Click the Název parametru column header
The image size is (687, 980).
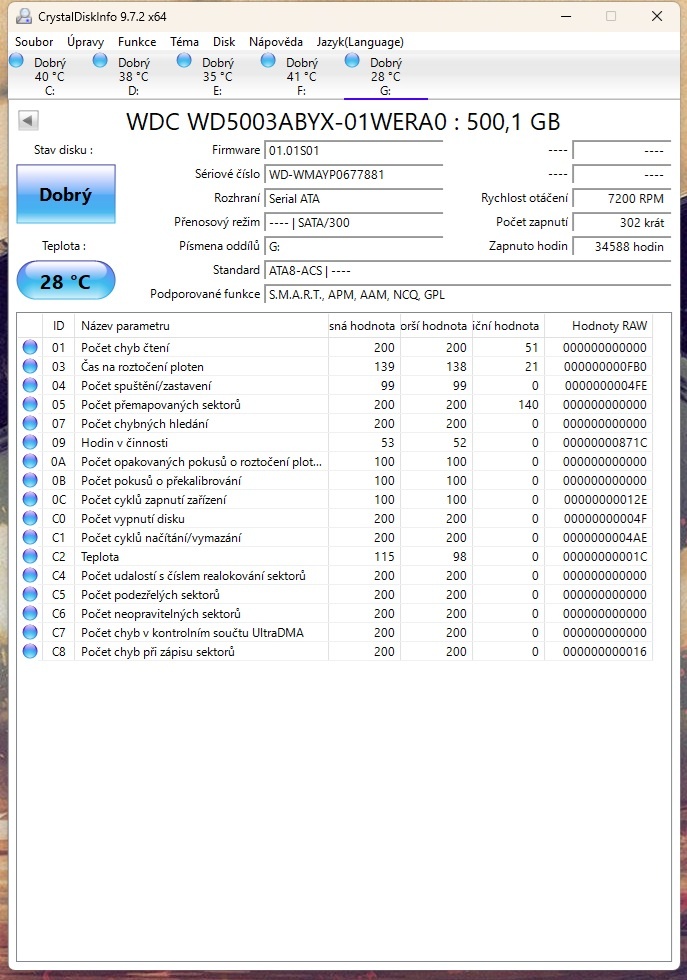tap(201, 326)
